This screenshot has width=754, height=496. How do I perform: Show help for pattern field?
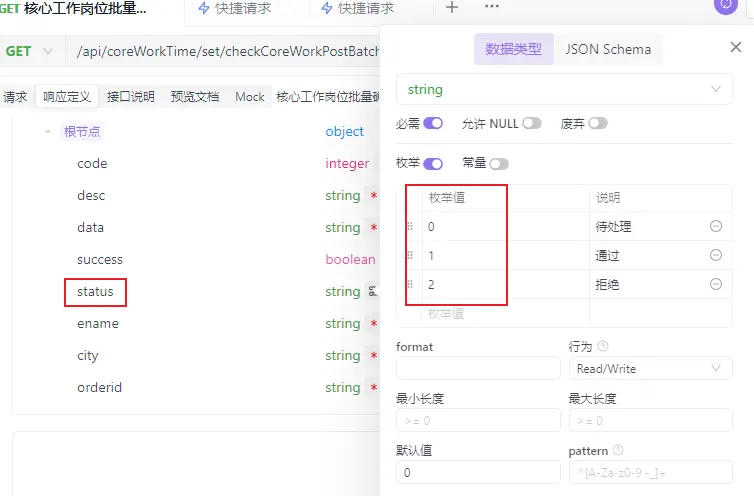(x=618, y=450)
